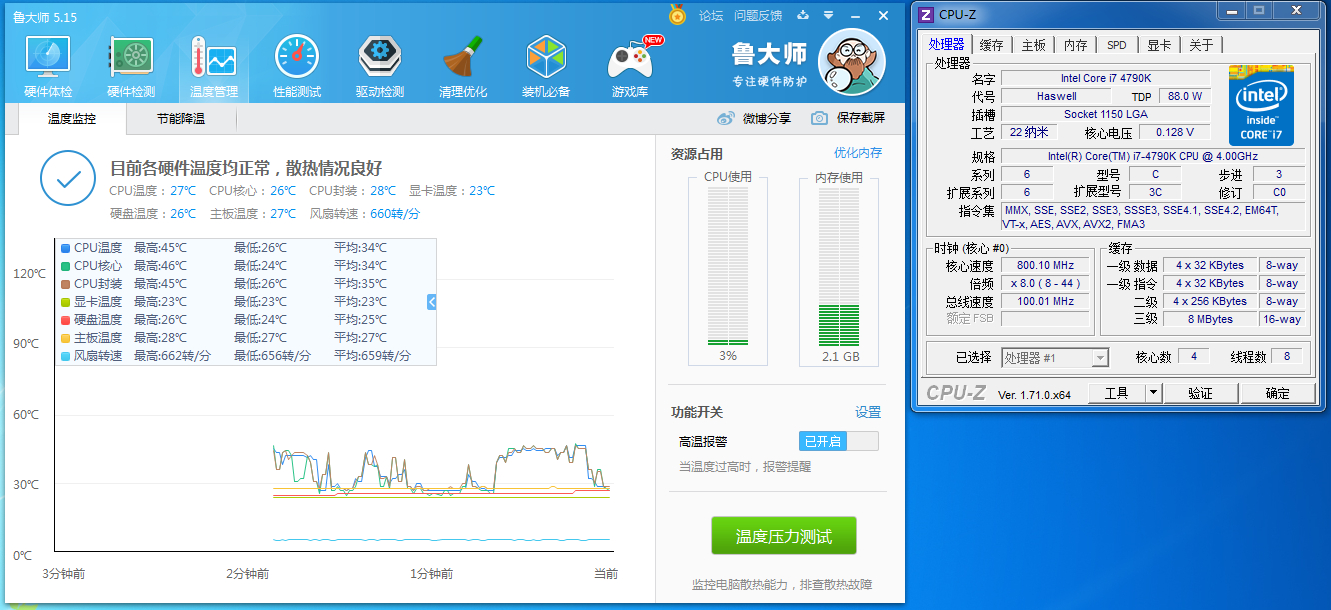Click the CPU-Z title bar icon
1331x610 pixels.
tap(926, 14)
